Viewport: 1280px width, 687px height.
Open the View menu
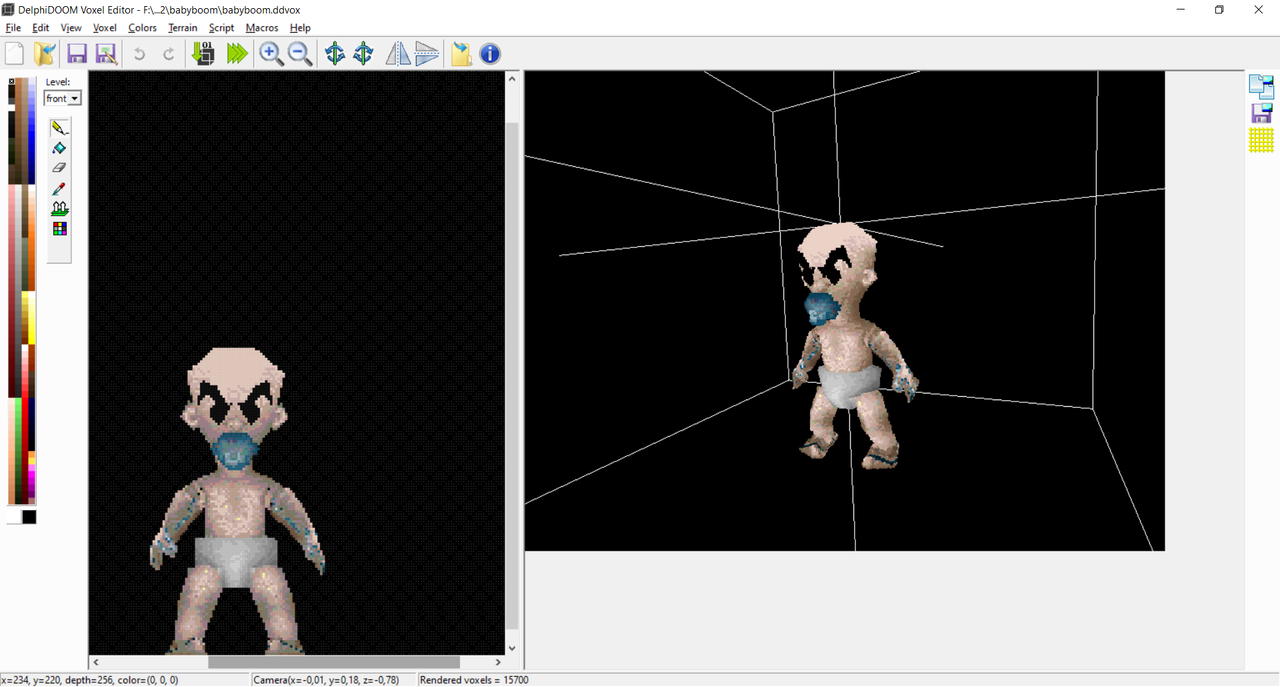tap(71, 28)
